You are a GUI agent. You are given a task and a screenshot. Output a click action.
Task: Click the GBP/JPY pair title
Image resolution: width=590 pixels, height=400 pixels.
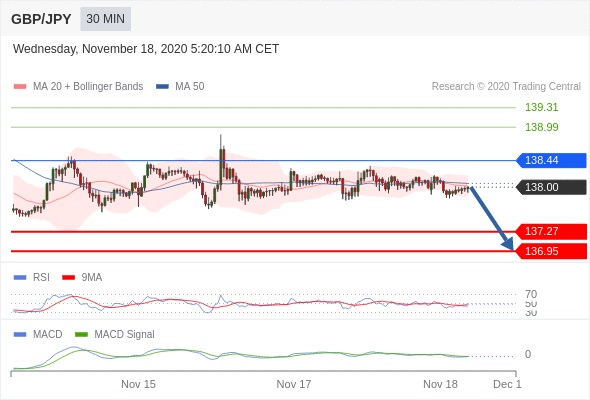pos(41,19)
